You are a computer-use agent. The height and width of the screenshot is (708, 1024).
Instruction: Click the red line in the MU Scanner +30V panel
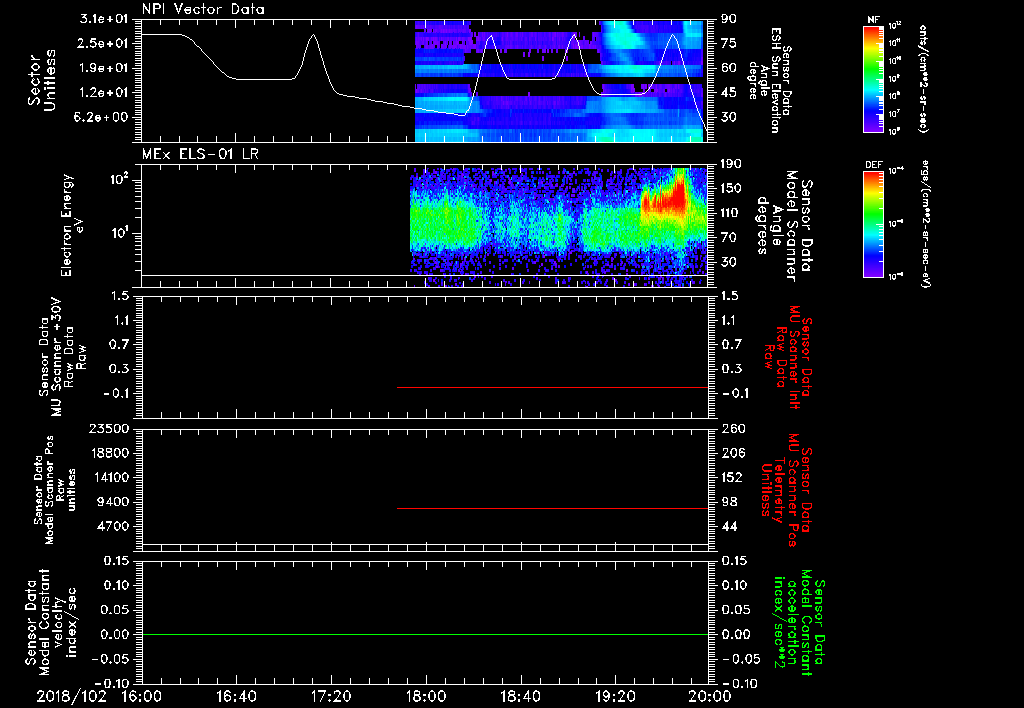pos(552,387)
